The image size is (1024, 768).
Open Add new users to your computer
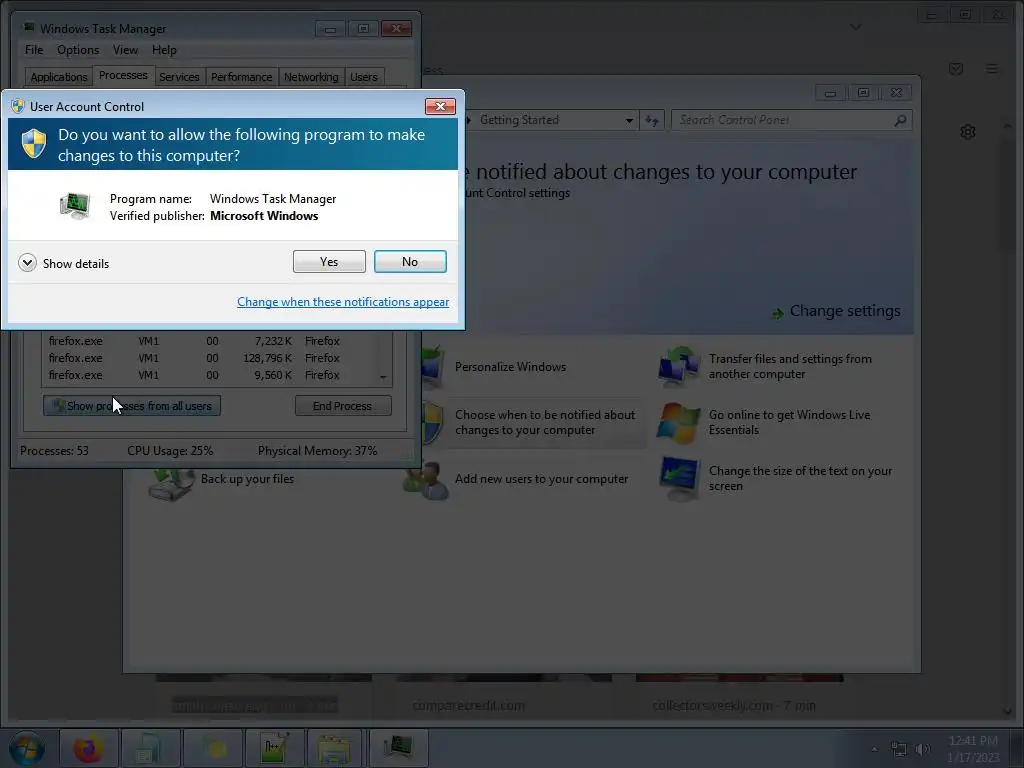[541, 479]
